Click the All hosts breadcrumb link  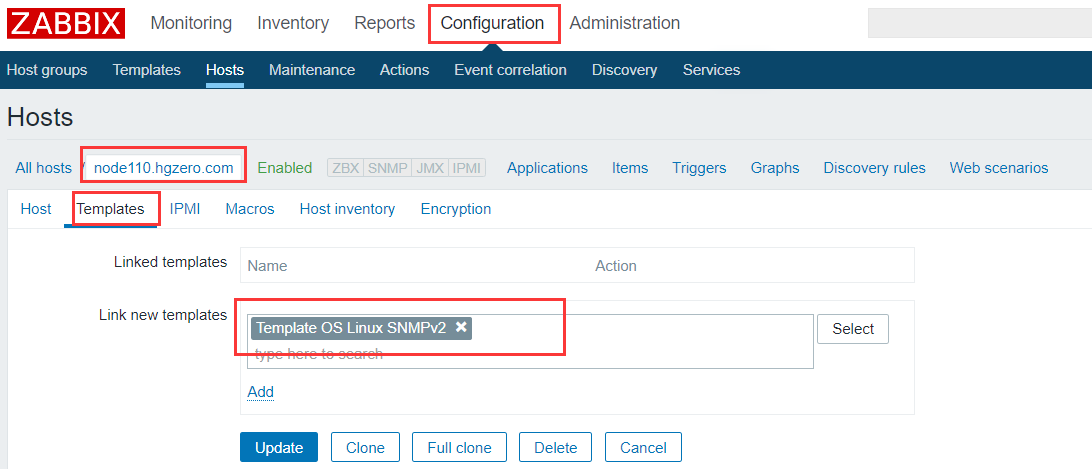click(x=43, y=168)
